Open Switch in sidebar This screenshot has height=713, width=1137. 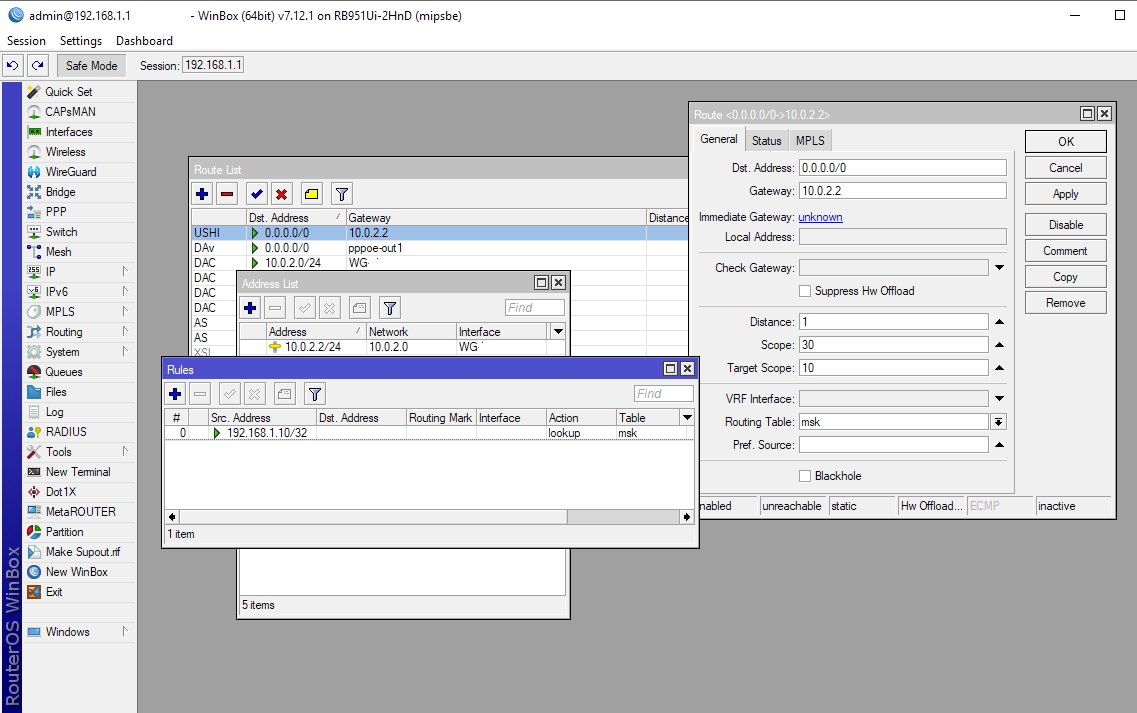point(62,232)
